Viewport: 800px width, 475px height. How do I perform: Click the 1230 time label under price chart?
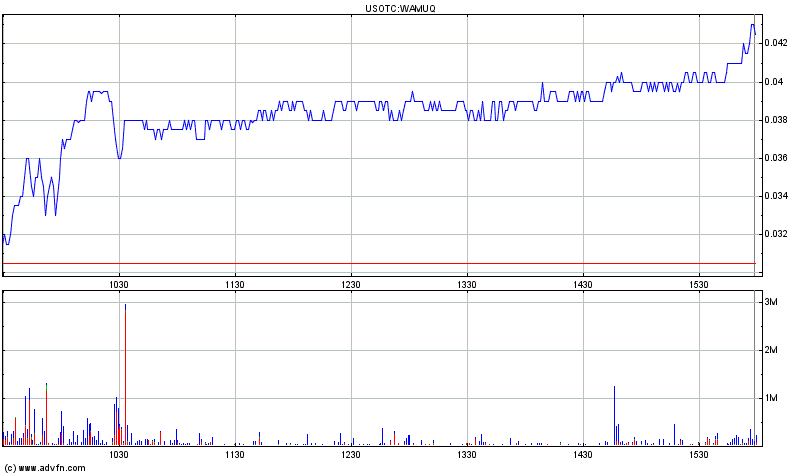351,285
